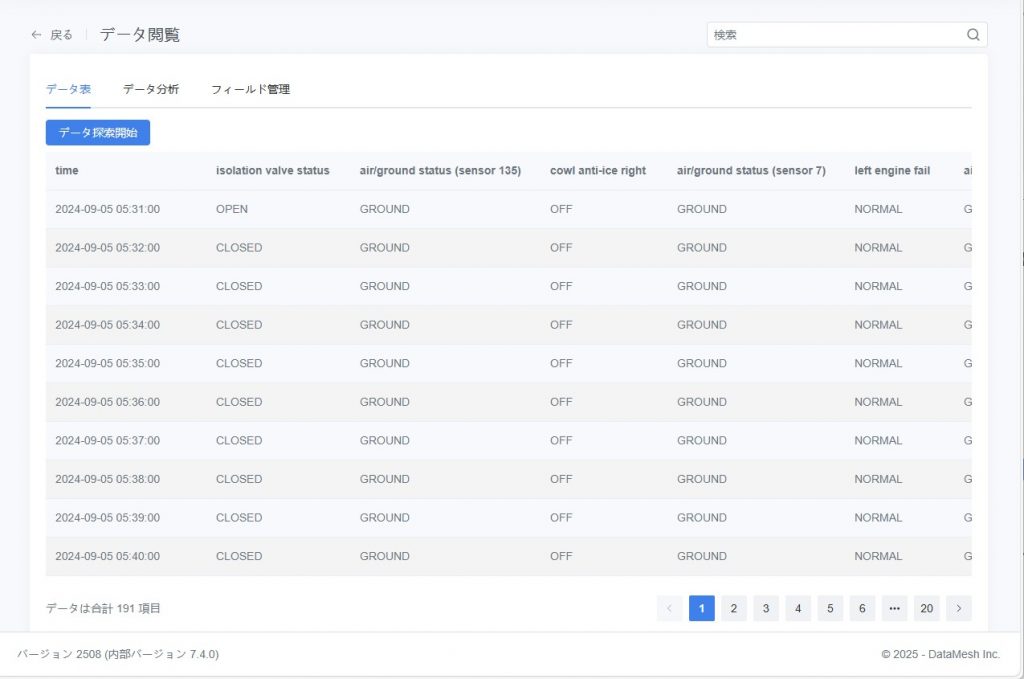Click the 戻る back link
Viewport: 1024px width, 679px height.
[x=61, y=35]
